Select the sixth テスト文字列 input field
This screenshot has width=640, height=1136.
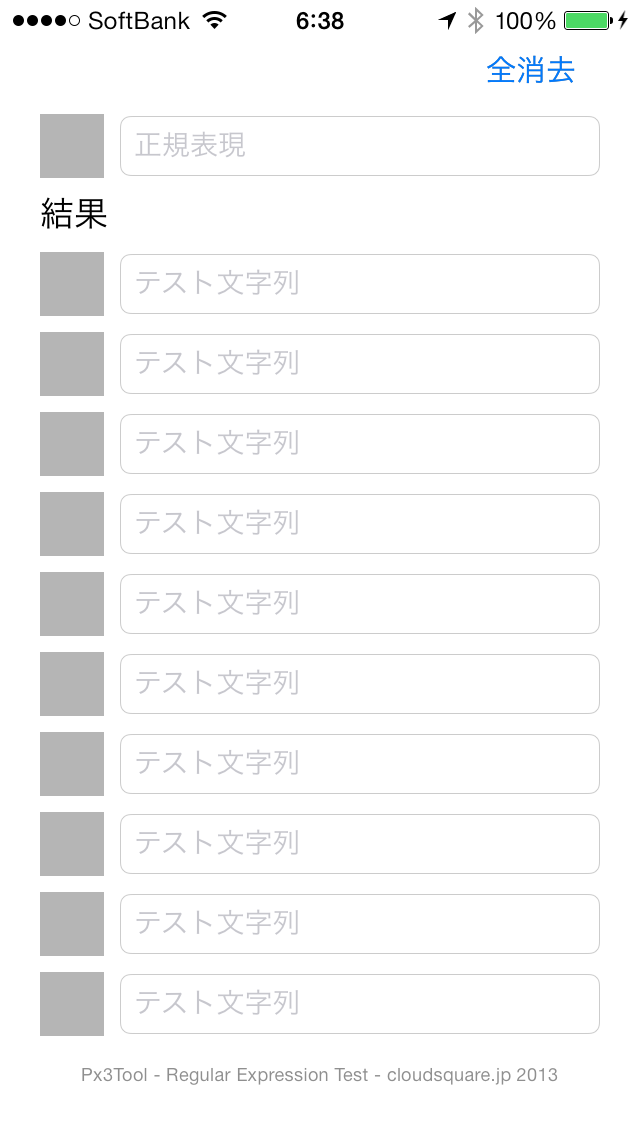360,684
